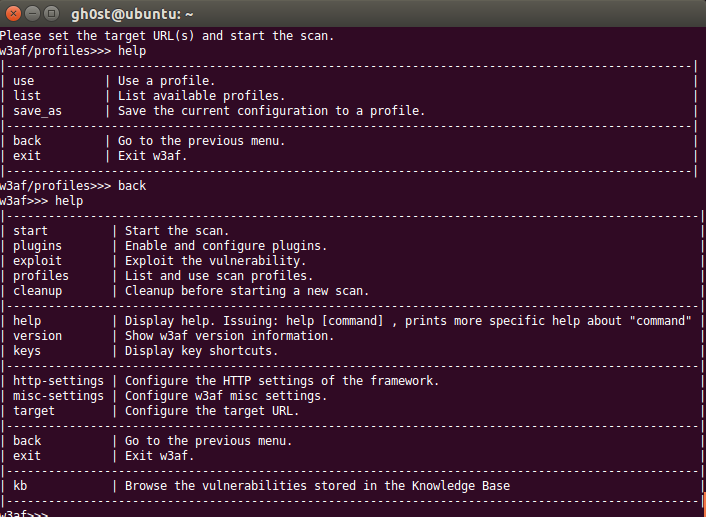The image size is (706, 517).
Task: Click the 'keys' command entry
Action: pos(27,350)
